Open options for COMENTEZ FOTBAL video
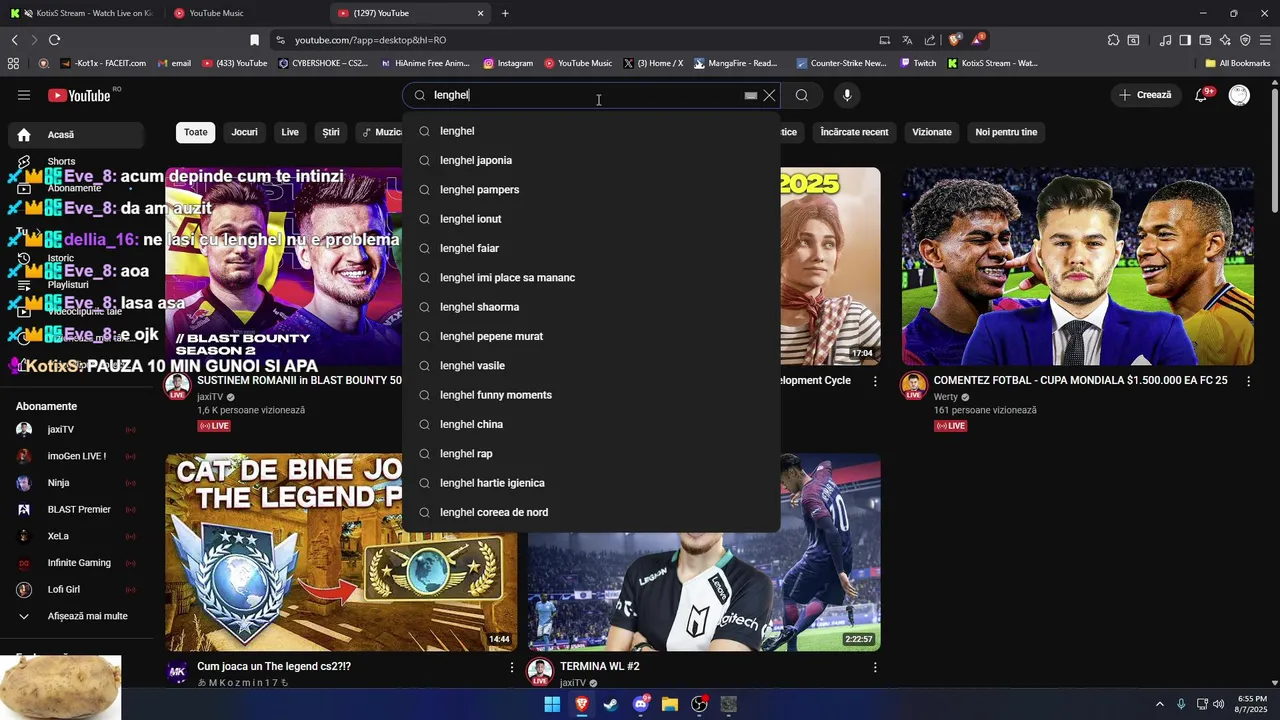1280x720 pixels. click(x=1248, y=381)
